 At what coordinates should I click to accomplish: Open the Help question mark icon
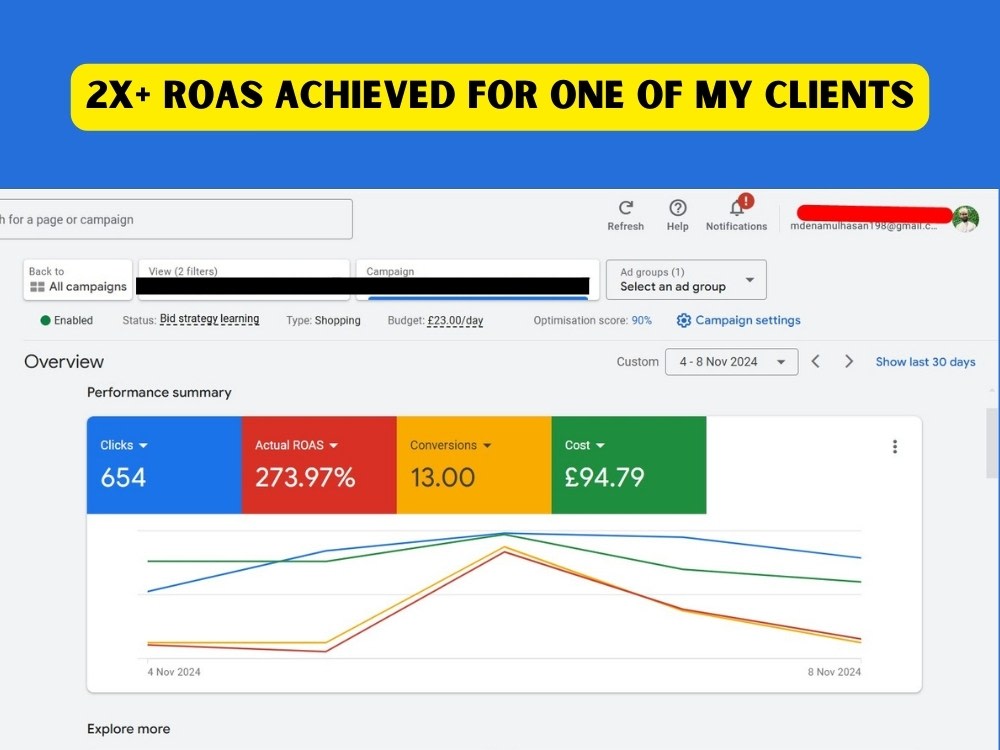(x=677, y=208)
